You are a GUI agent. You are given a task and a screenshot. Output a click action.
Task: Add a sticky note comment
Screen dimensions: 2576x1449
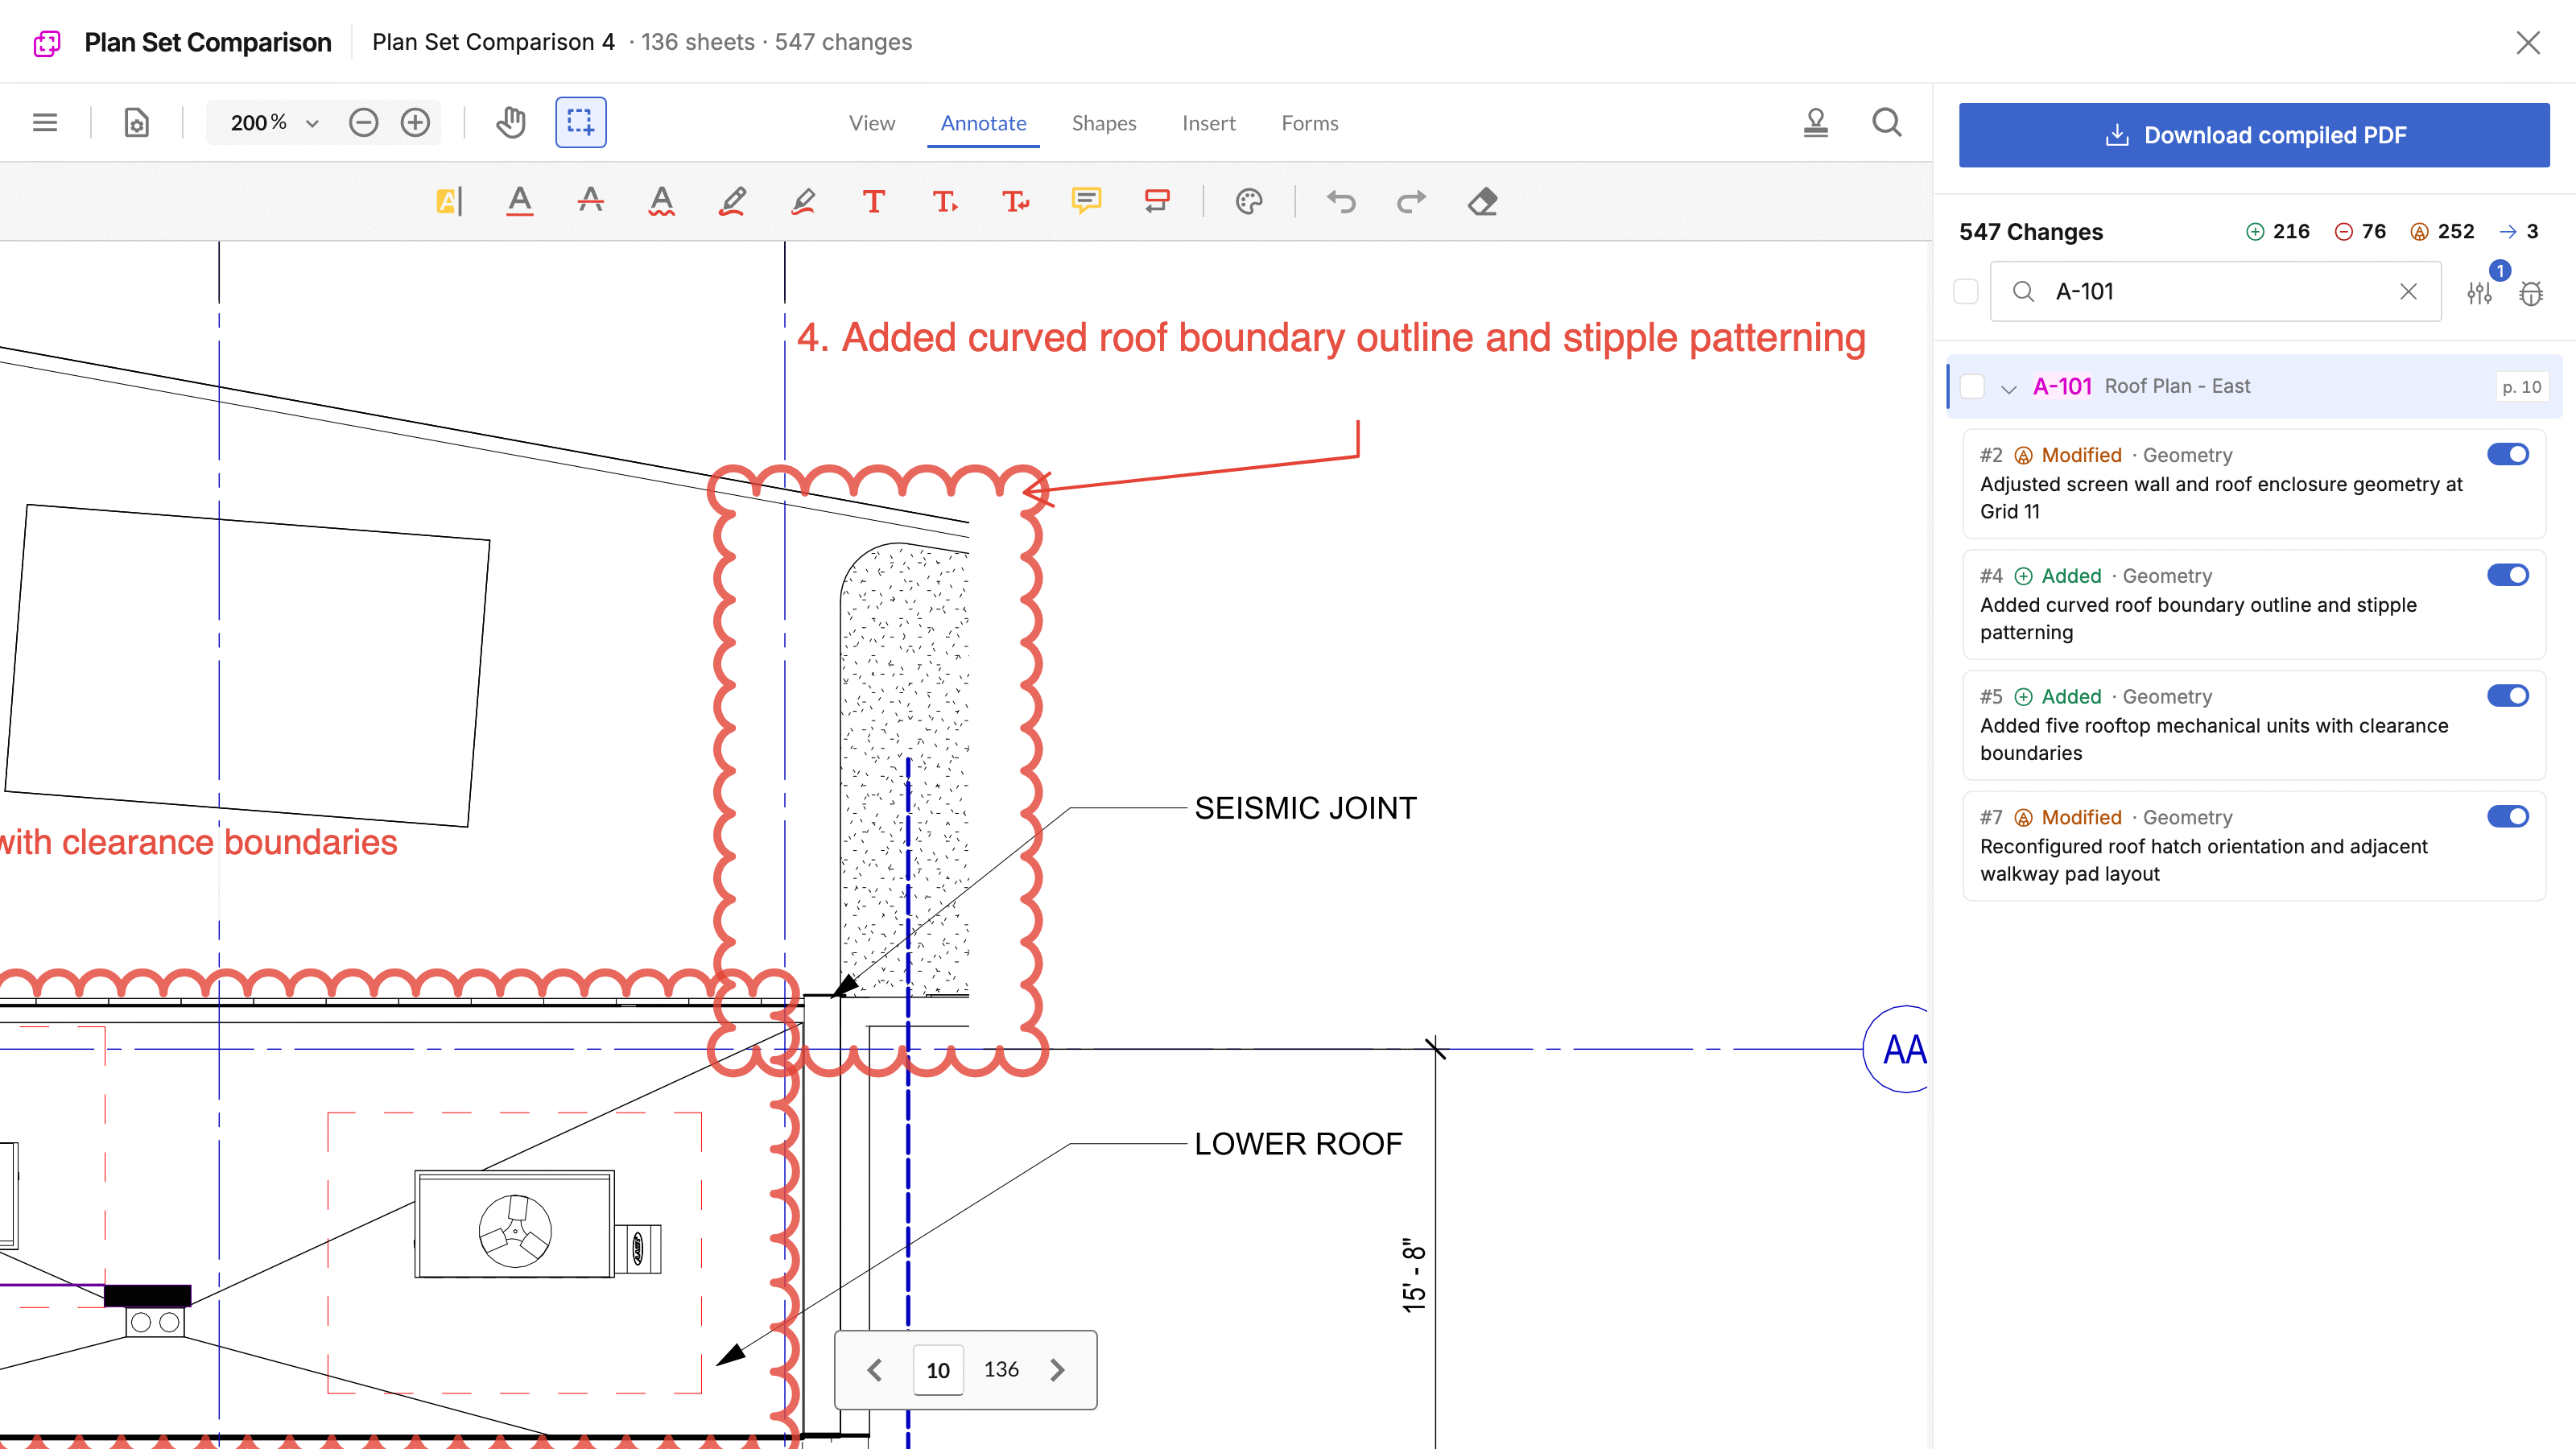(x=1087, y=201)
